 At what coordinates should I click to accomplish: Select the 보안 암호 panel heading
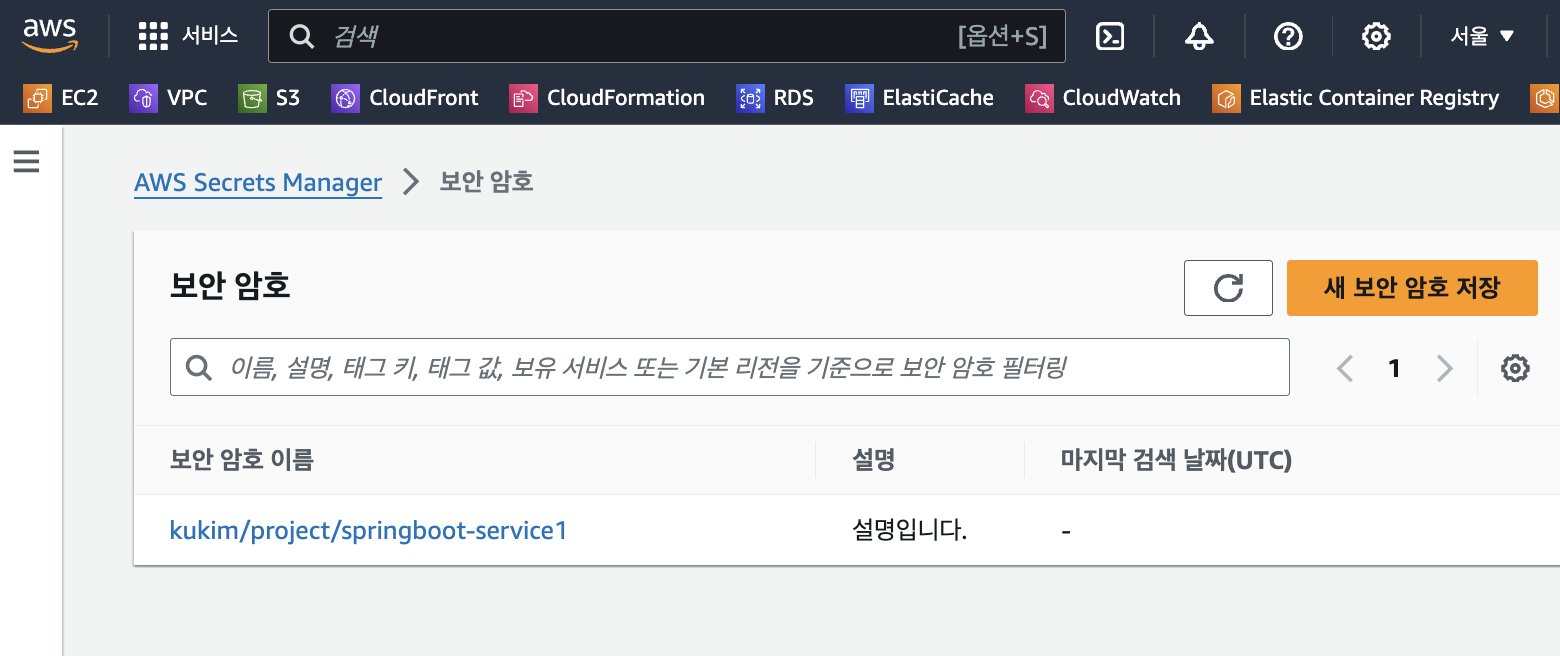[x=230, y=287]
